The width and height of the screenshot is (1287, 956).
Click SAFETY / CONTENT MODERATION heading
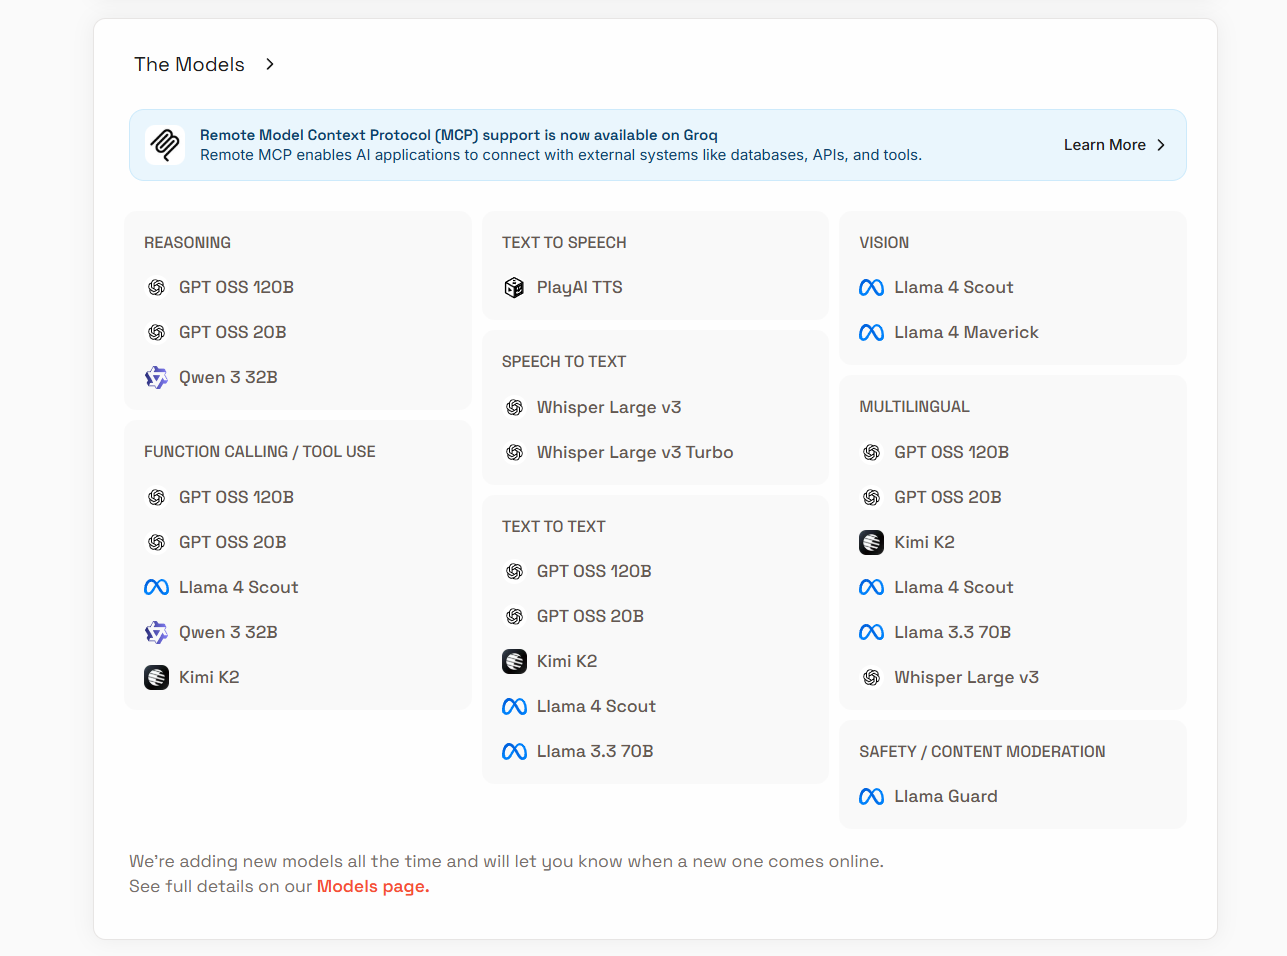coord(982,752)
